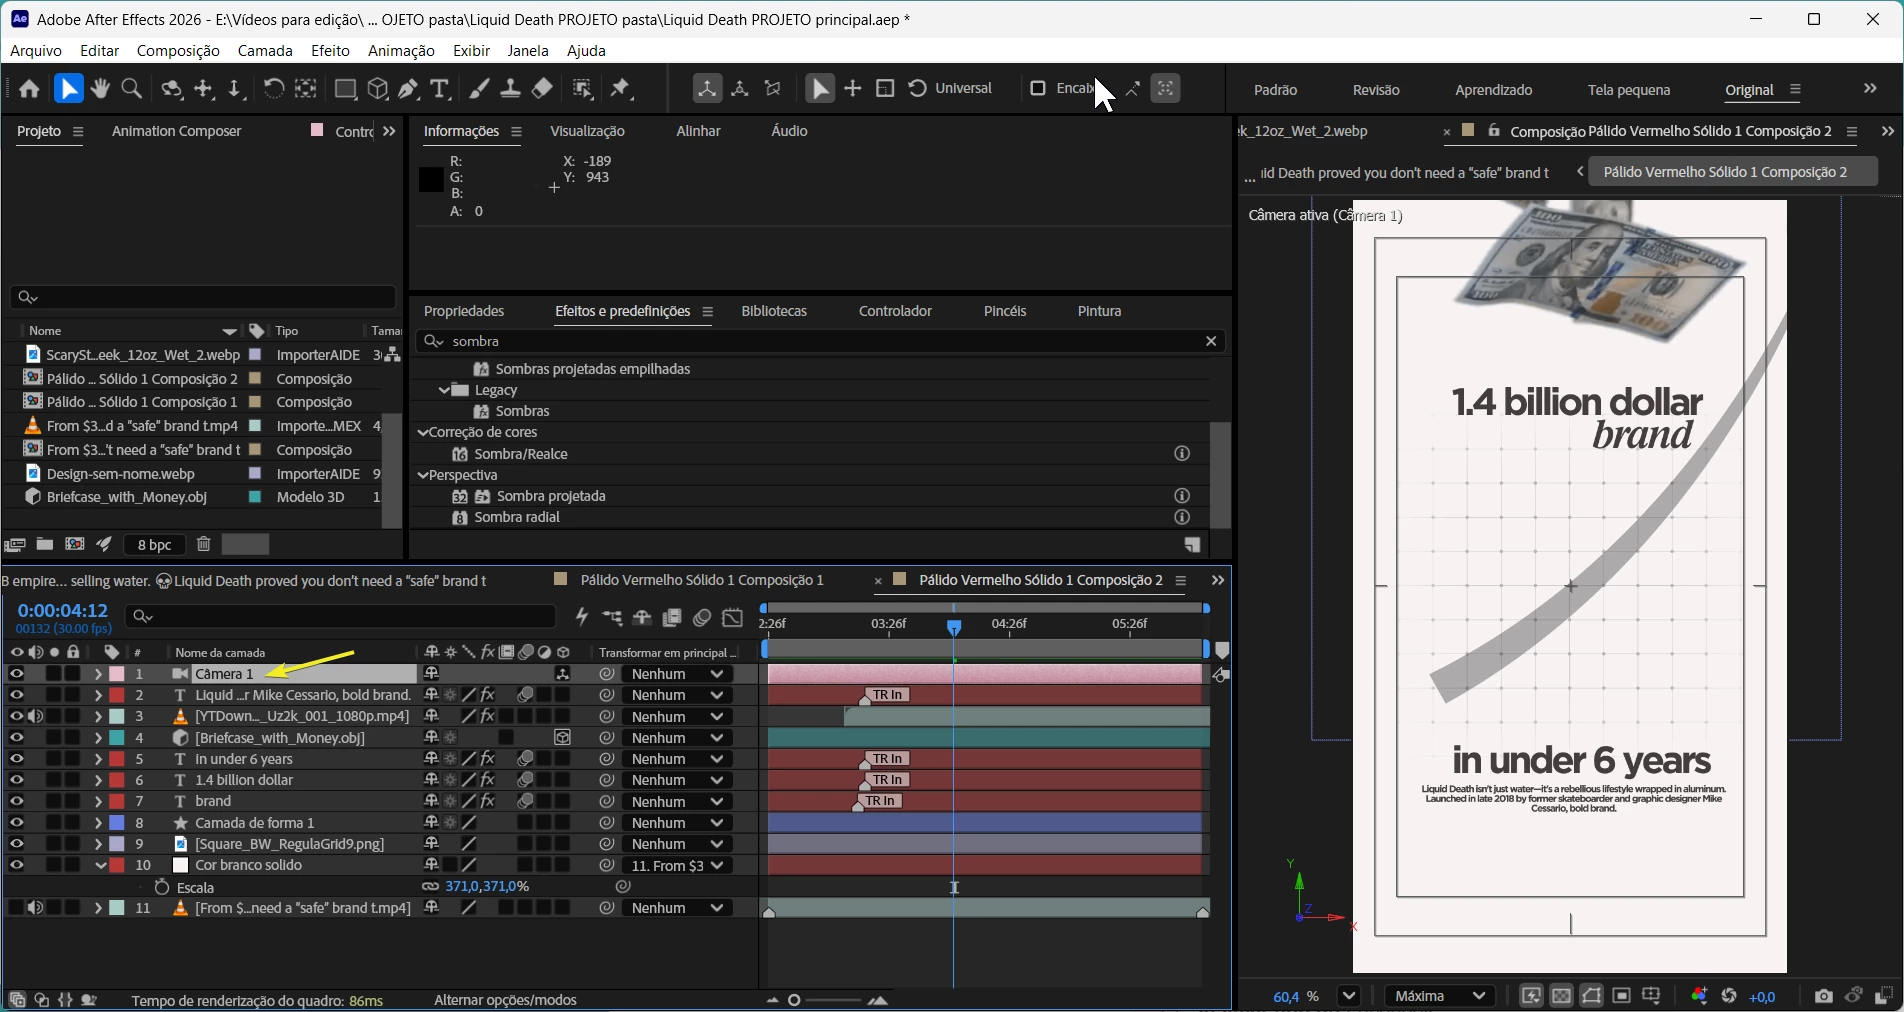1904x1012 pixels.
Task: Delete selected project item with trash icon
Action: tap(204, 545)
